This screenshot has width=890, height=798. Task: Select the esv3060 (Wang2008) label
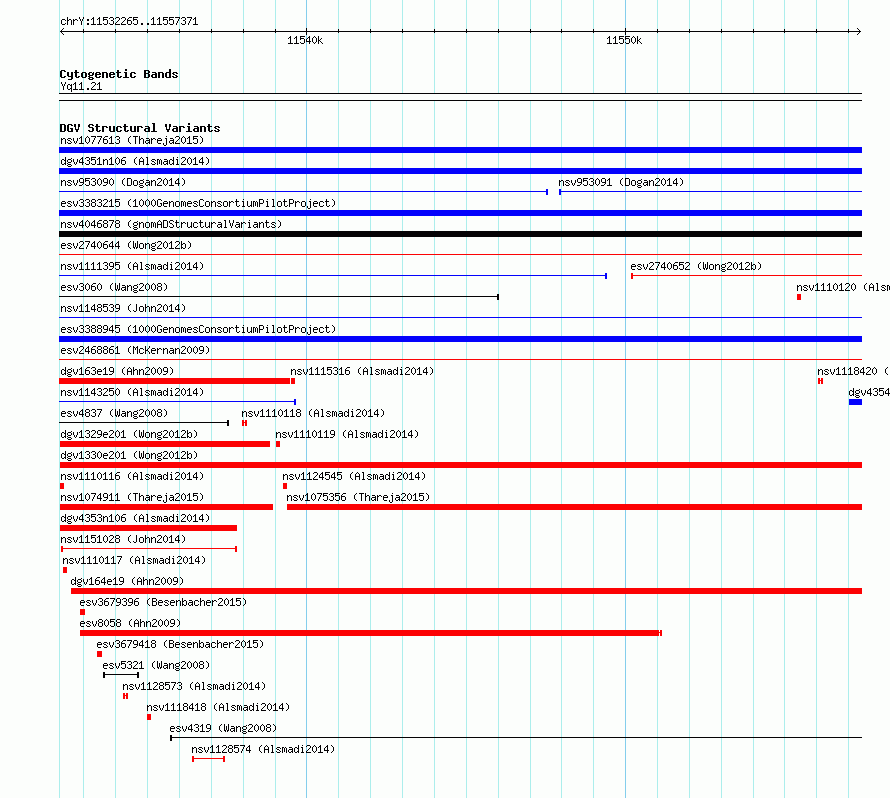(114, 287)
